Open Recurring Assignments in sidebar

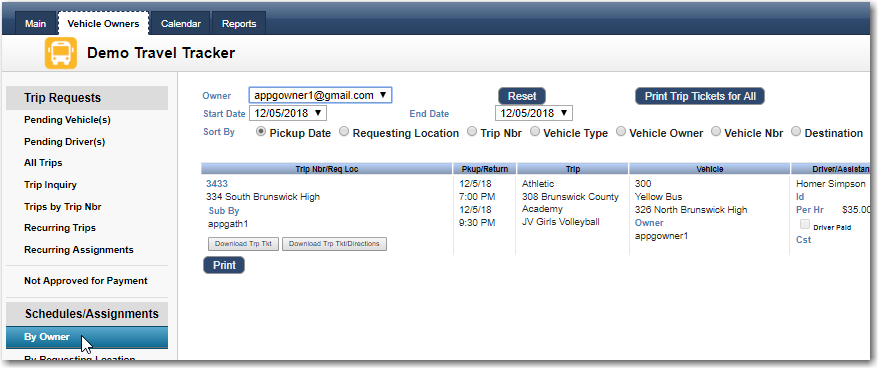[79, 250]
